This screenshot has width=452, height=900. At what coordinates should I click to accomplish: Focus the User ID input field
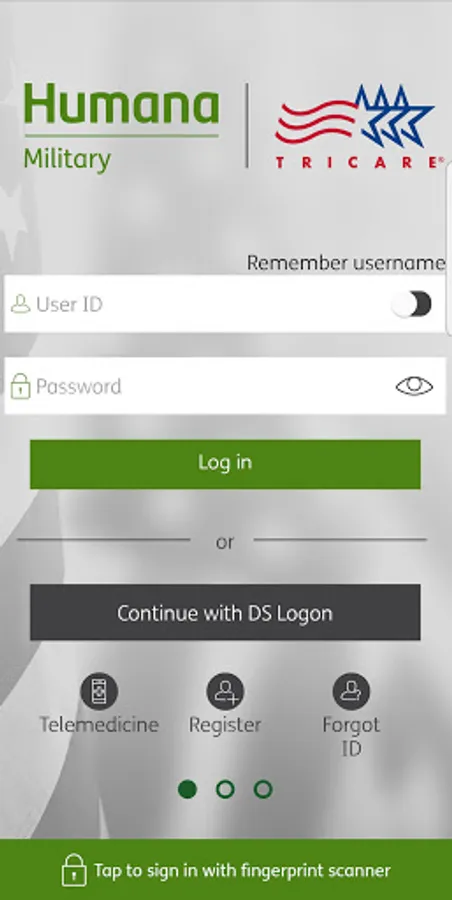(x=225, y=304)
